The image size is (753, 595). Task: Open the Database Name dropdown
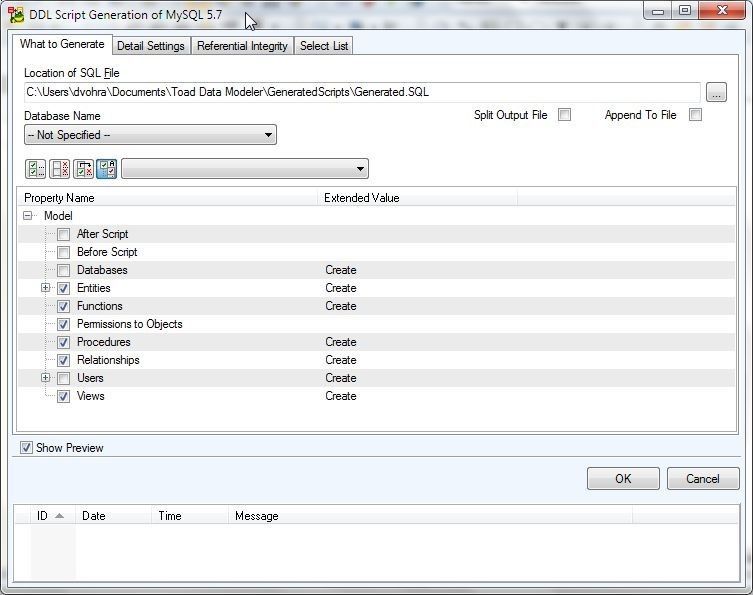pos(150,135)
